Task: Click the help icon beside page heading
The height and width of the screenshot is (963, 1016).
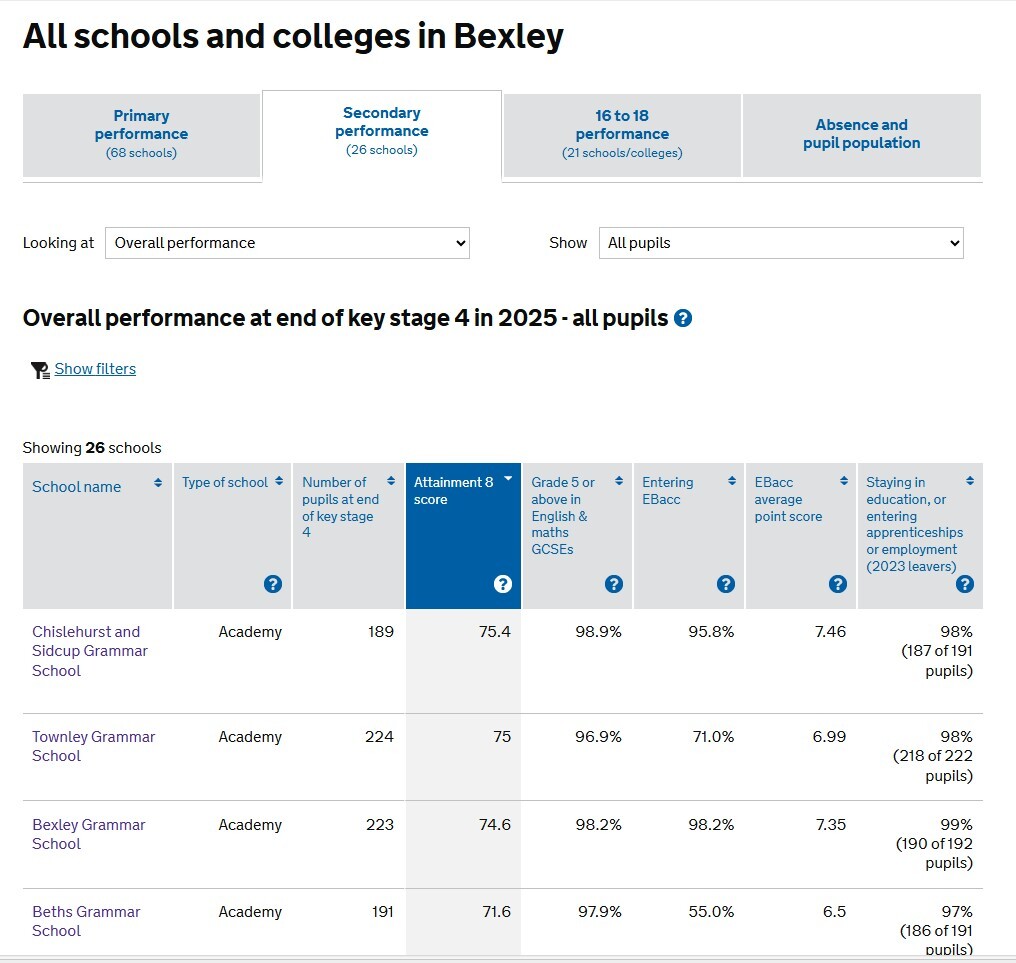Action: (x=683, y=318)
